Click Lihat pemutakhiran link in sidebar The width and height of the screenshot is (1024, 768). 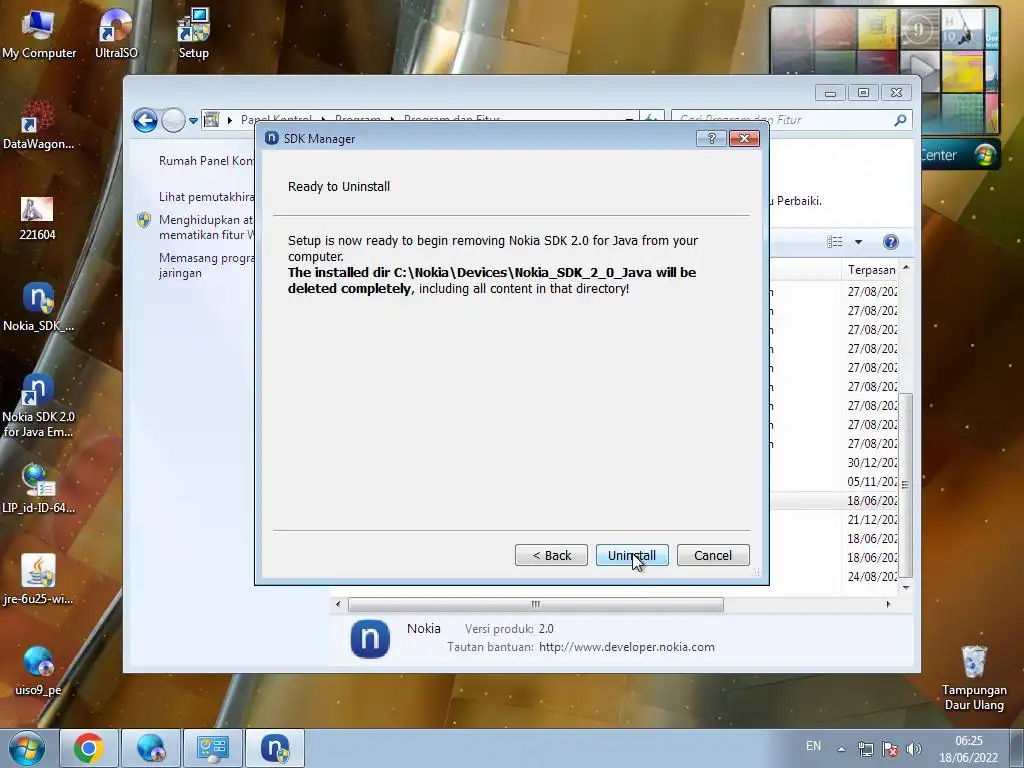tap(206, 197)
